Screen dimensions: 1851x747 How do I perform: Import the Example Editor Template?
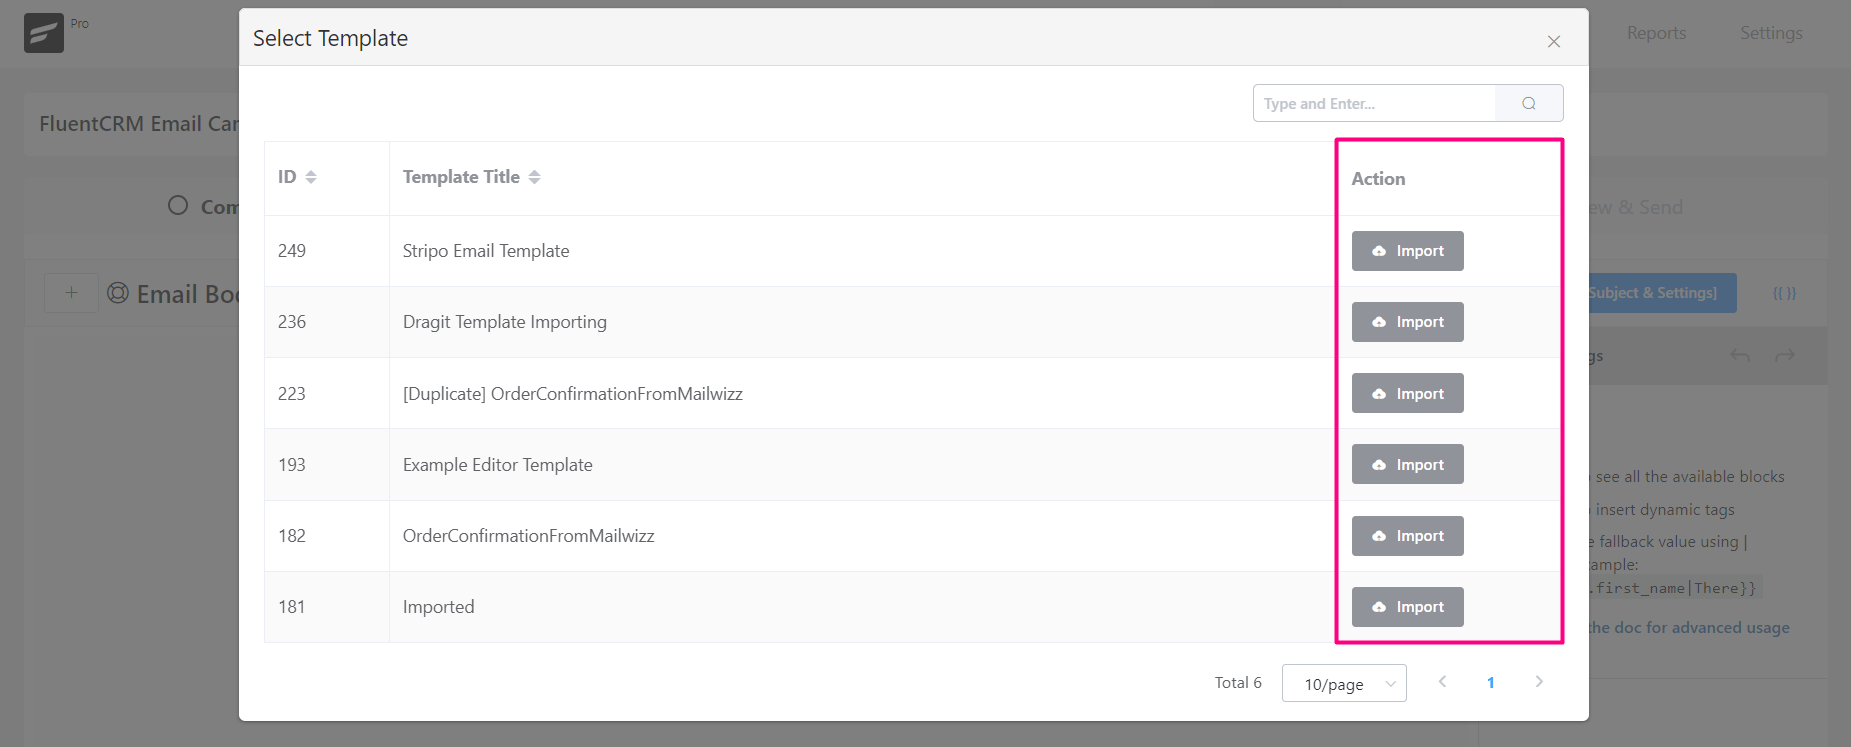pyautogui.click(x=1407, y=464)
